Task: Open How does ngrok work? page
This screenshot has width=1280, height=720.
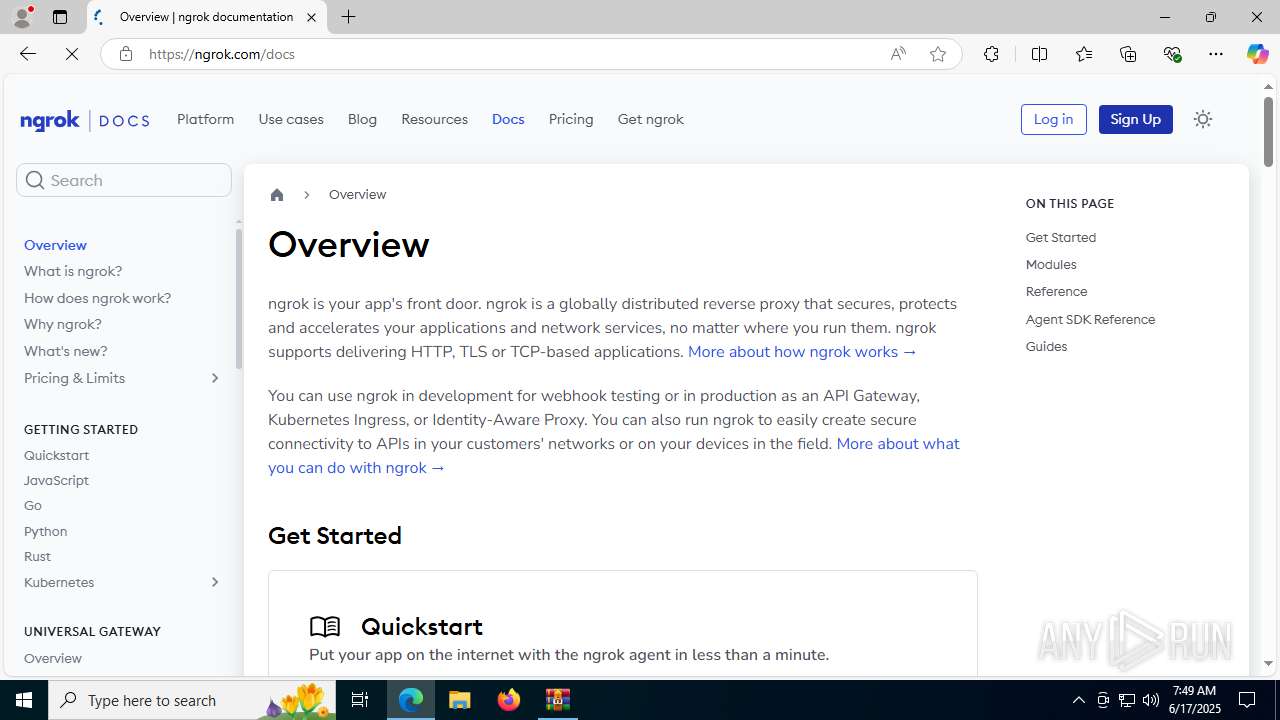Action: (97, 298)
